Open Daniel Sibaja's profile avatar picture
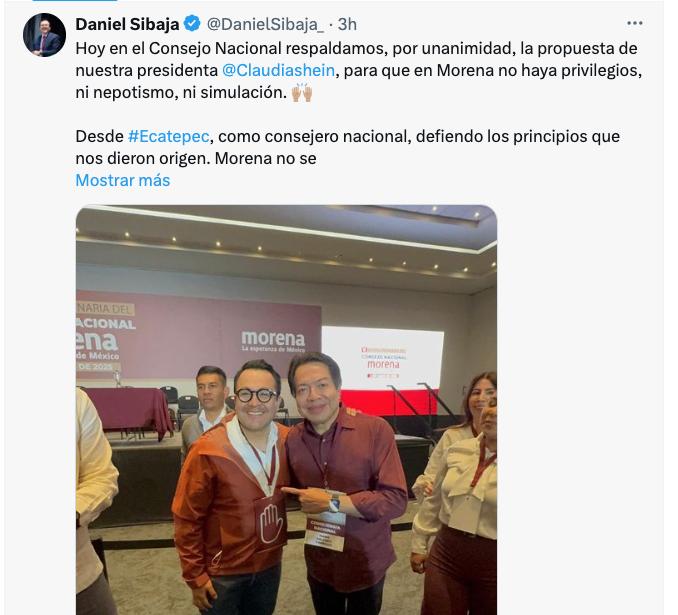The width and height of the screenshot is (678, 615). [x=44, y=35]
